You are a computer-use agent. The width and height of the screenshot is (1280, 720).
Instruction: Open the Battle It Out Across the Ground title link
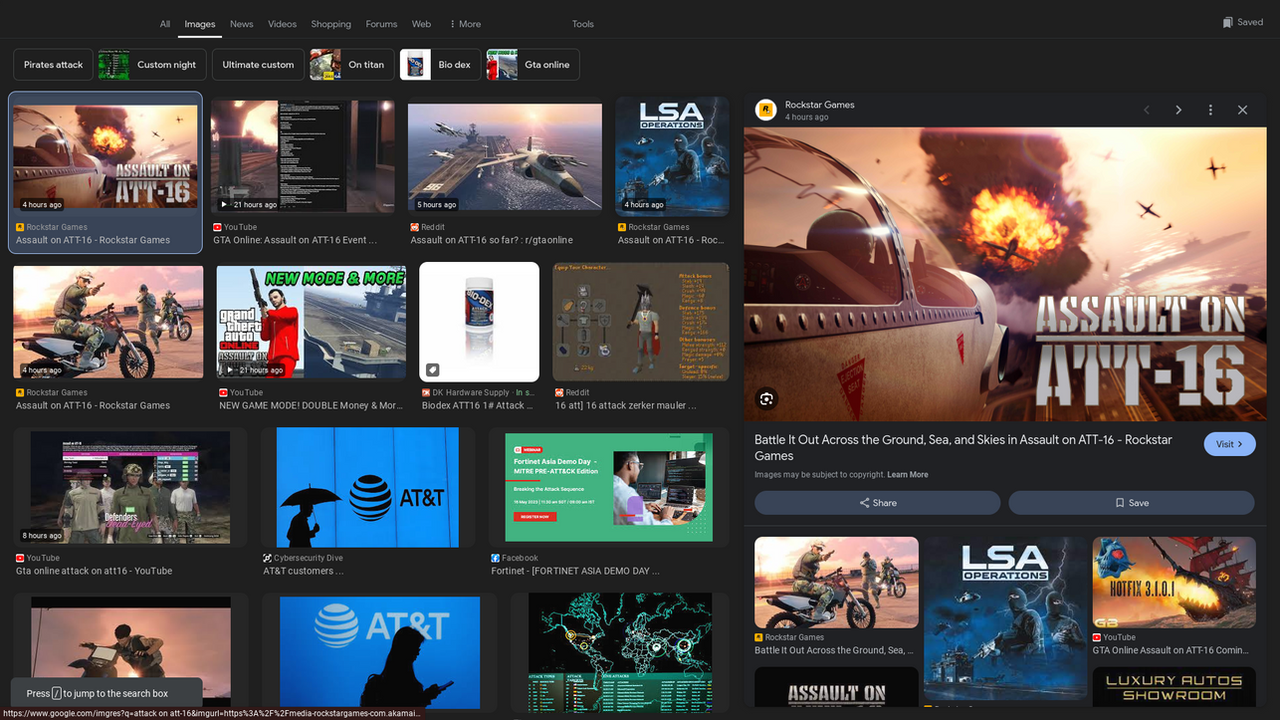[963, 447]
